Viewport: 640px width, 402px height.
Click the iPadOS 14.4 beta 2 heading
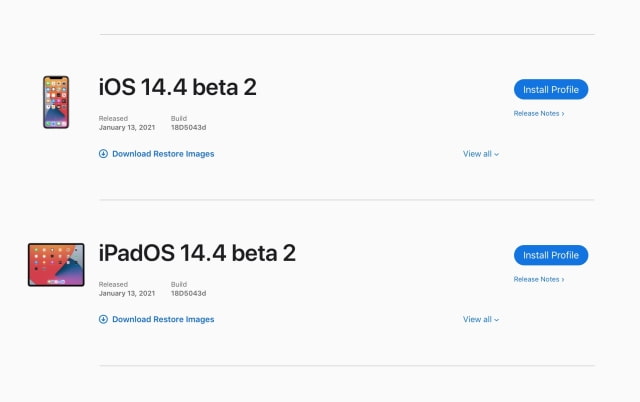click(x=197, y=253)
